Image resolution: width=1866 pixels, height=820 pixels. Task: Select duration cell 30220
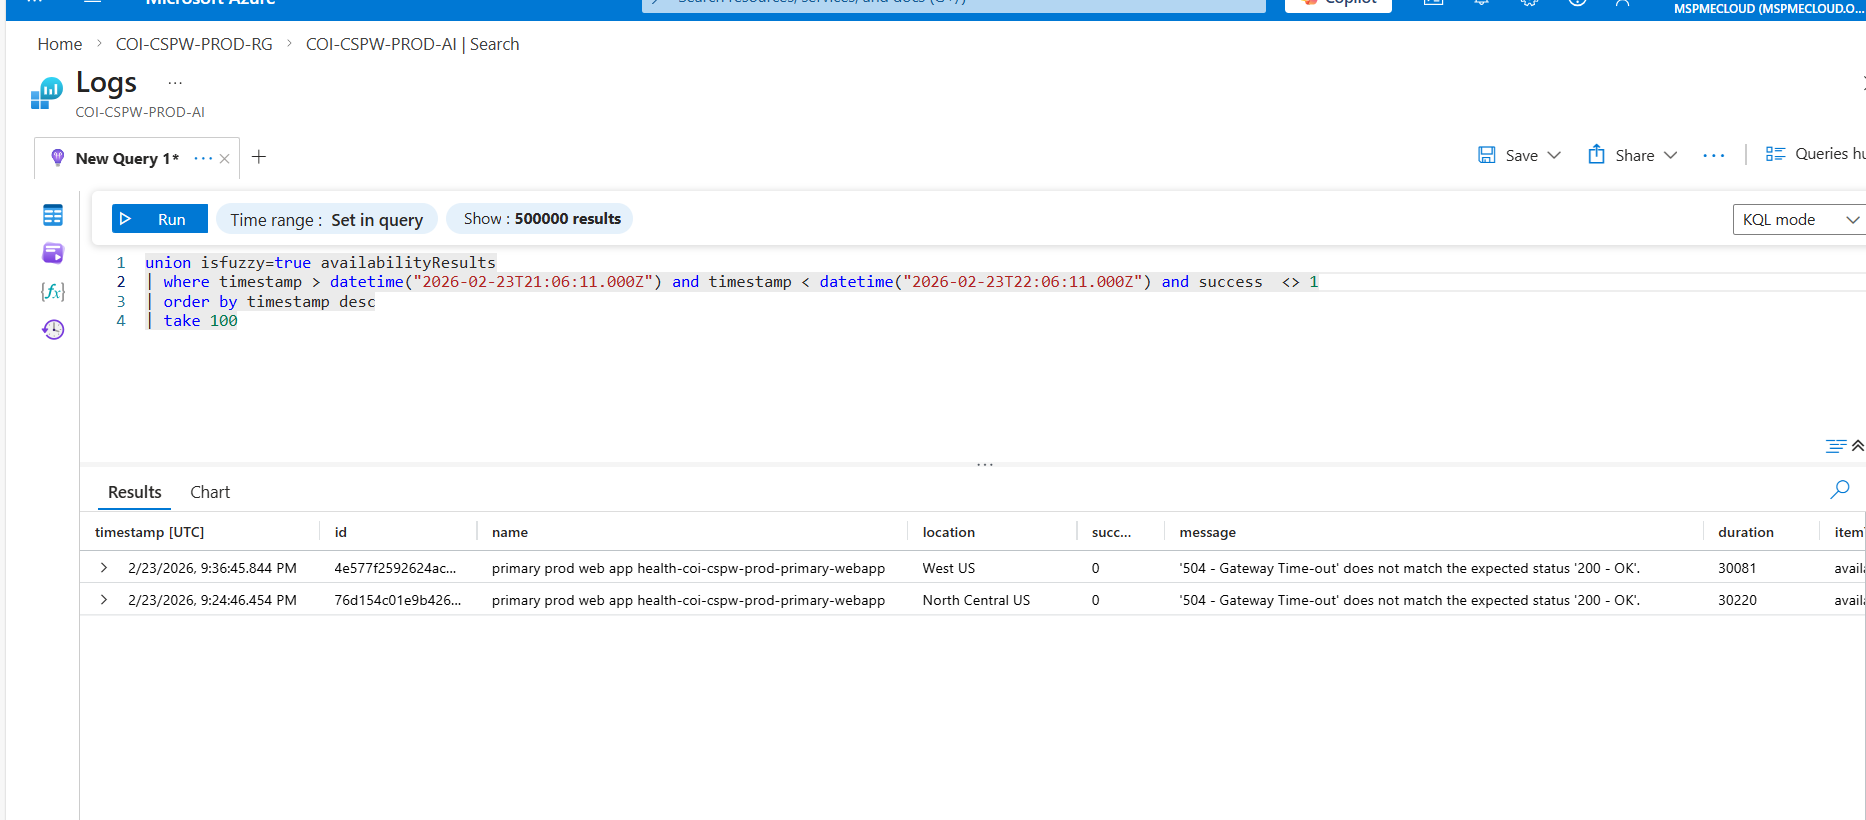click(1737, 600)
